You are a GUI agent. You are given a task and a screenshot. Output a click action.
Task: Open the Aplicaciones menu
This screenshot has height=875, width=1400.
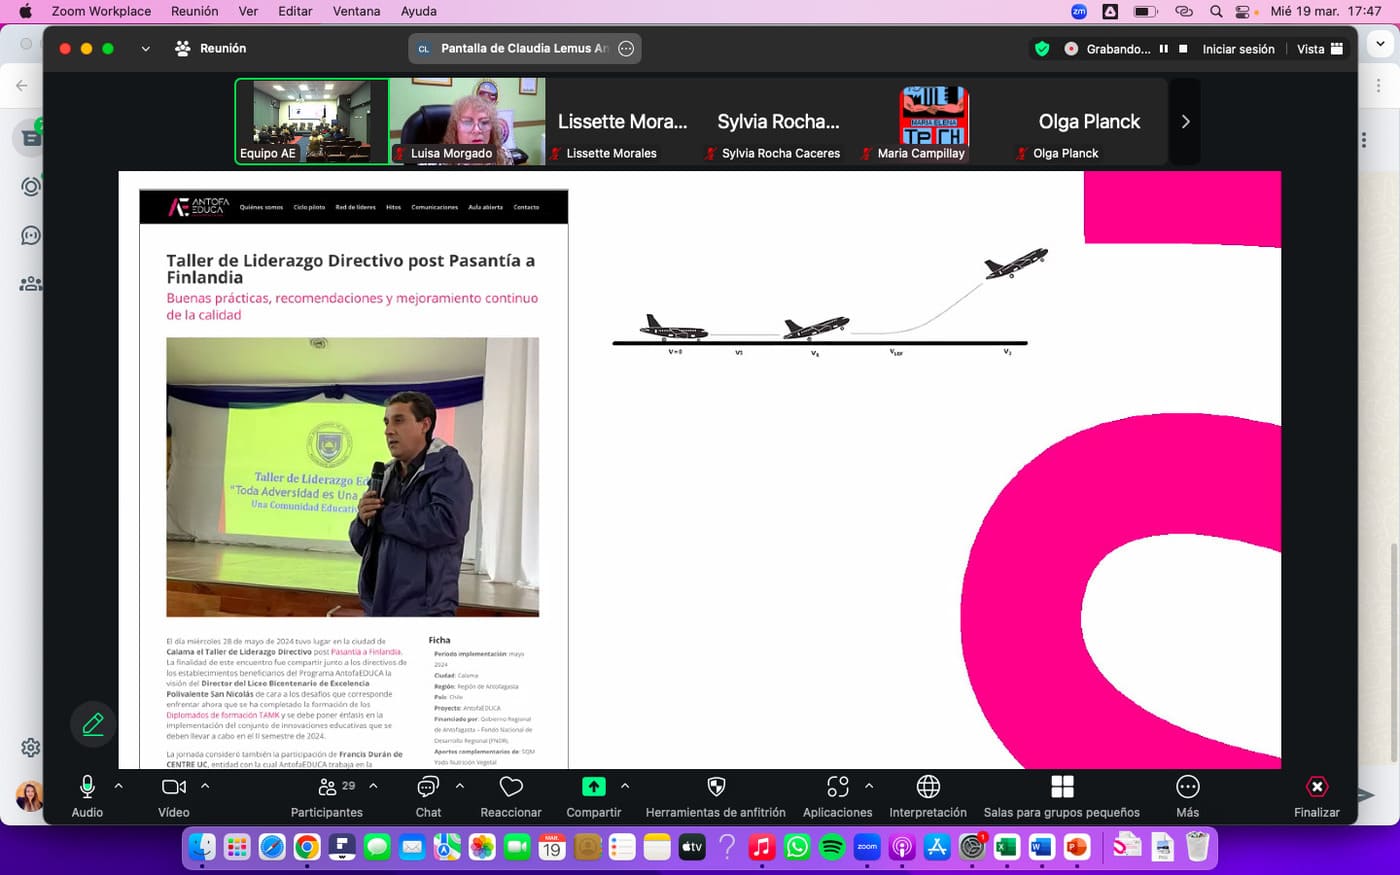(838, 796)
